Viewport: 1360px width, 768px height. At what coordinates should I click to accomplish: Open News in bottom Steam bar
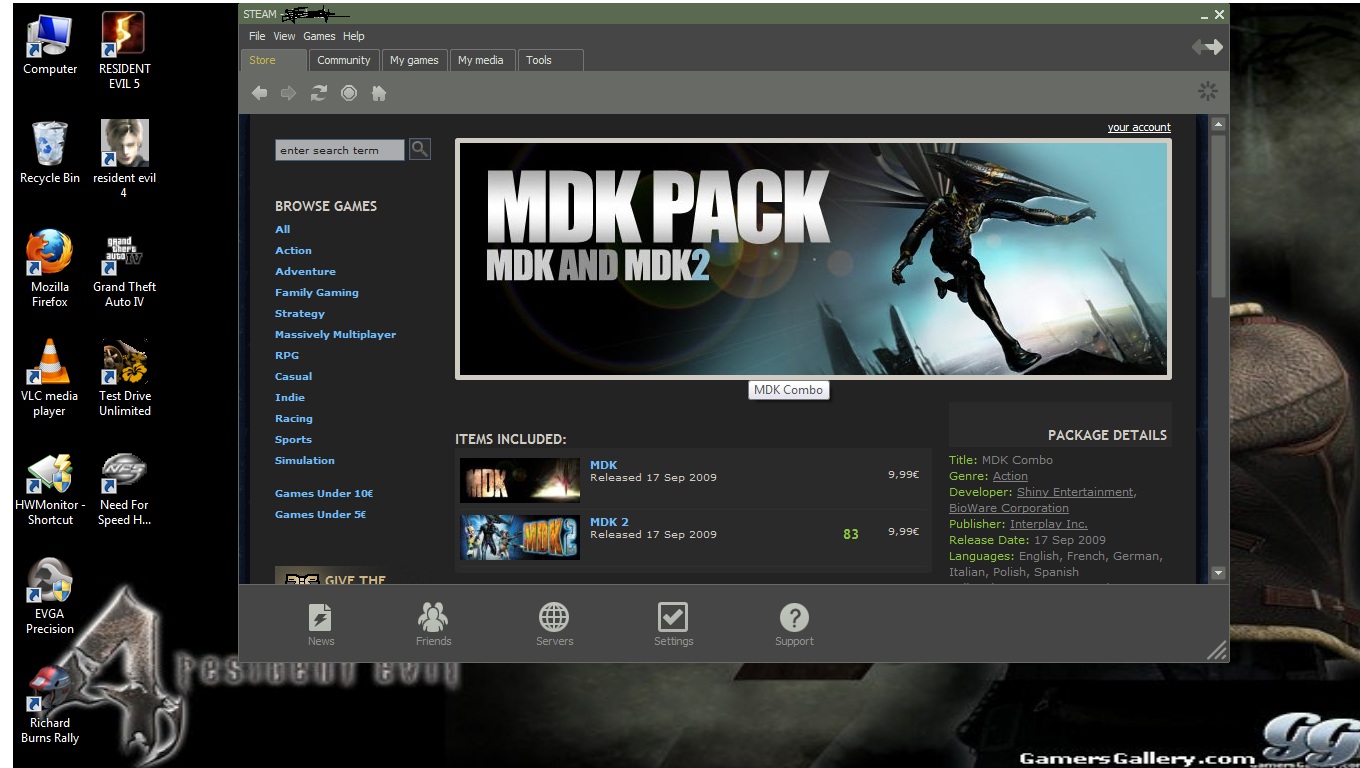click(x=321, y=625)
